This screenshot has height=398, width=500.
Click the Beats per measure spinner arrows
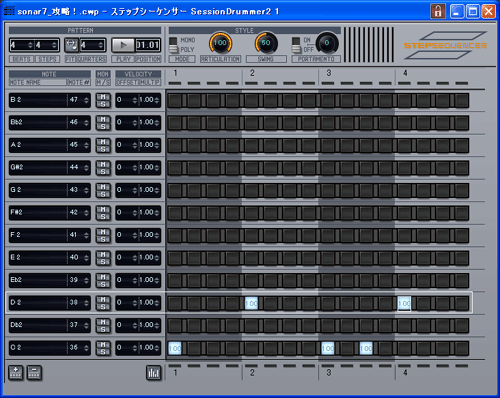[x=30, y=45]
